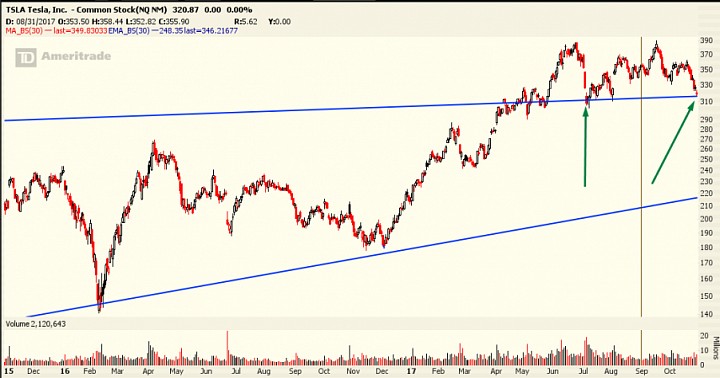Click the Dec label next to the '15' label
The image size is (720, 378).
[x=34, y=371]
